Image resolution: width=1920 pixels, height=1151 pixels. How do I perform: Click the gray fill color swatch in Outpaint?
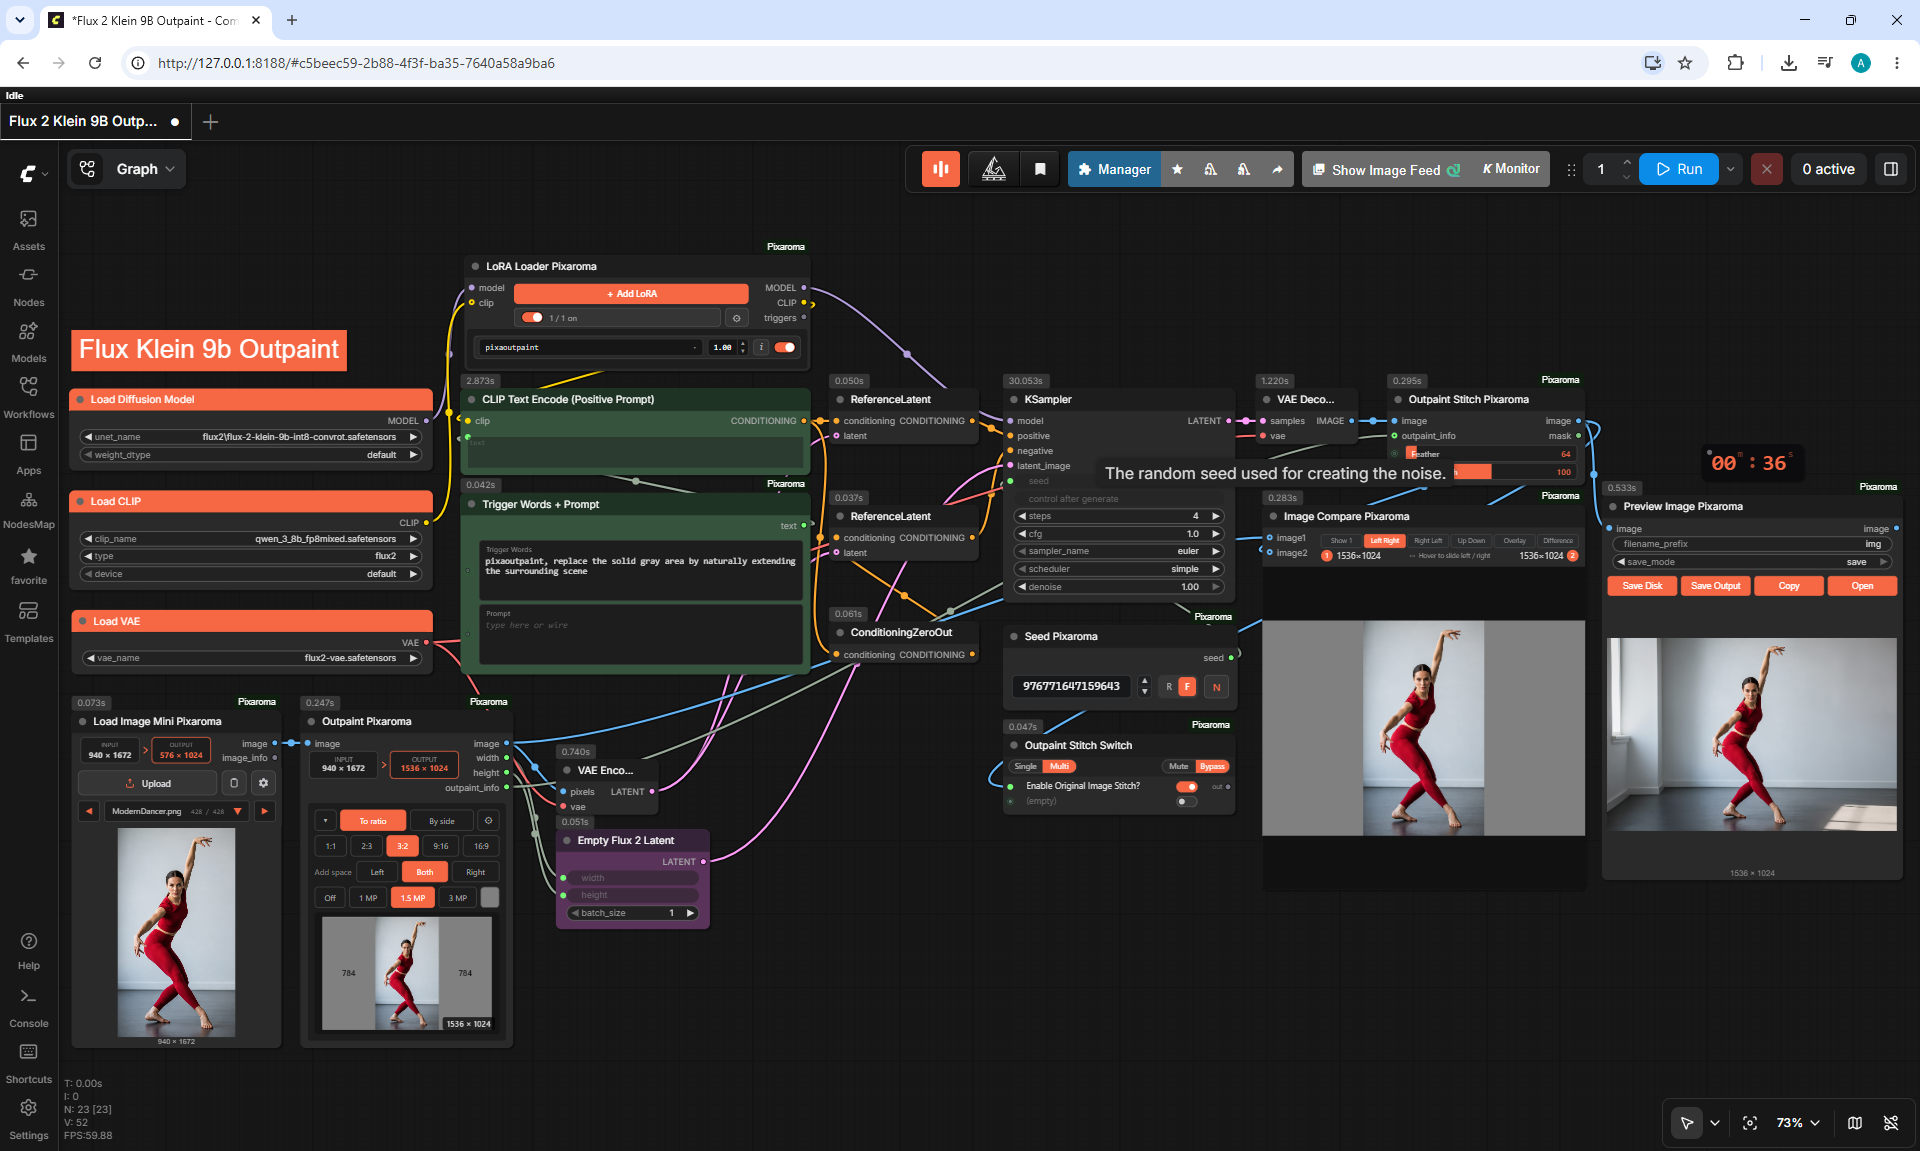click(490, 898)
